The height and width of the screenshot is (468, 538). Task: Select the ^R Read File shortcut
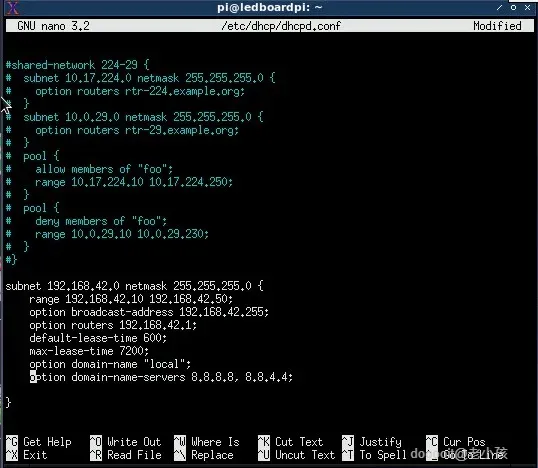pos(126,455)
